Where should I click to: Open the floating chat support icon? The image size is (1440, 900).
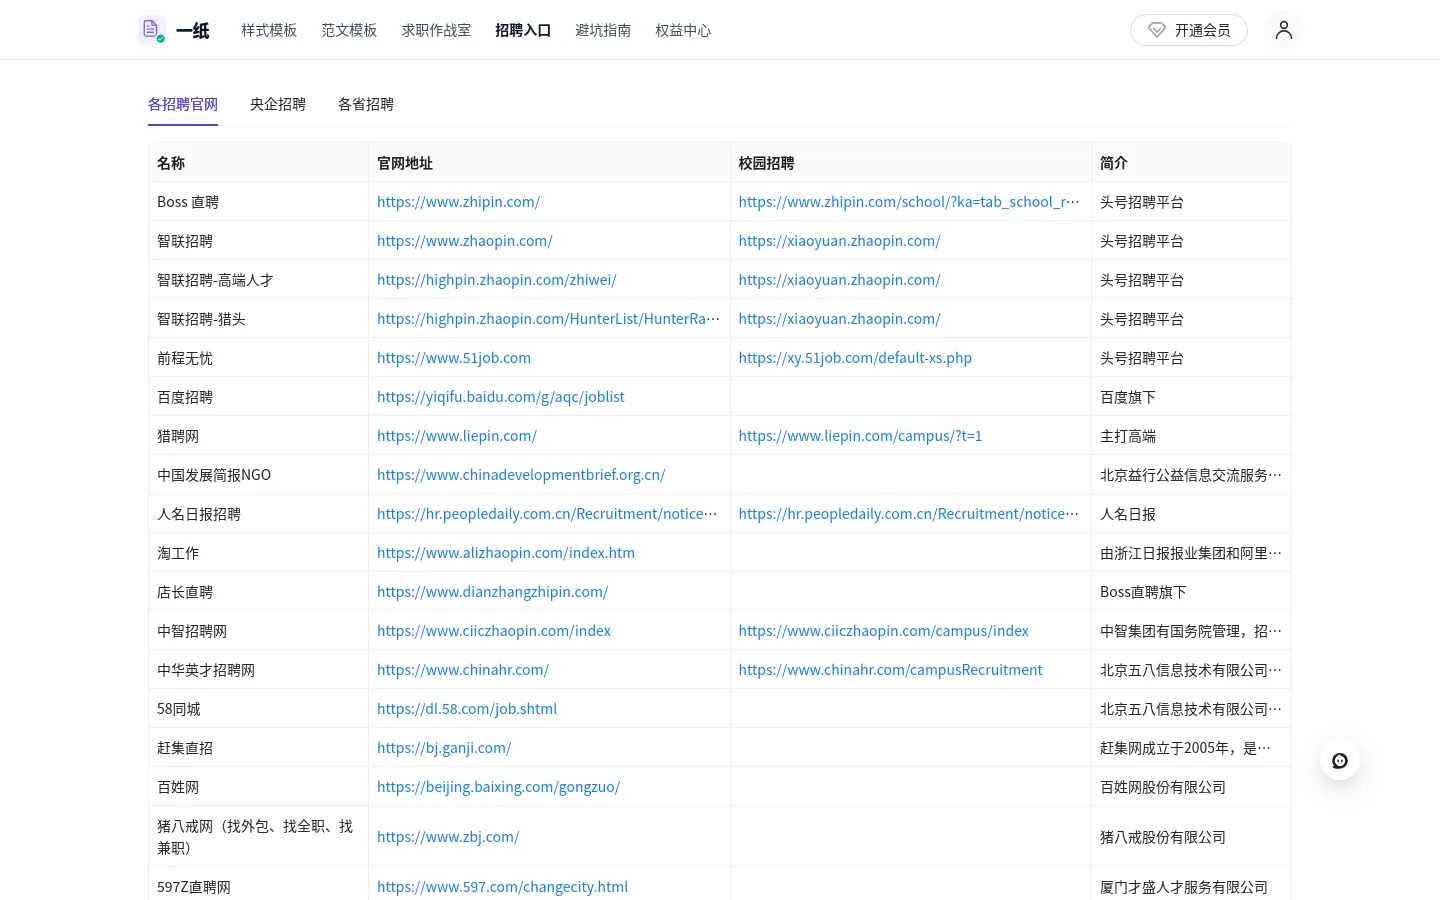pyautogui.click(x=1340, y=761)
